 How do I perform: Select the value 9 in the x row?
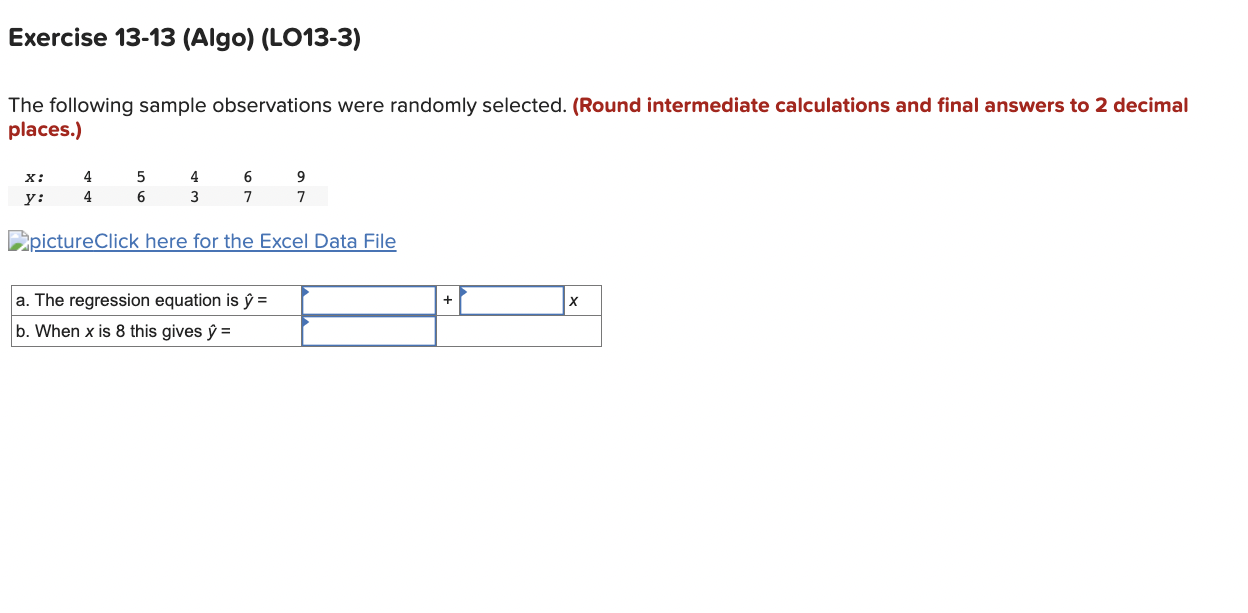[x=300, y=176]
